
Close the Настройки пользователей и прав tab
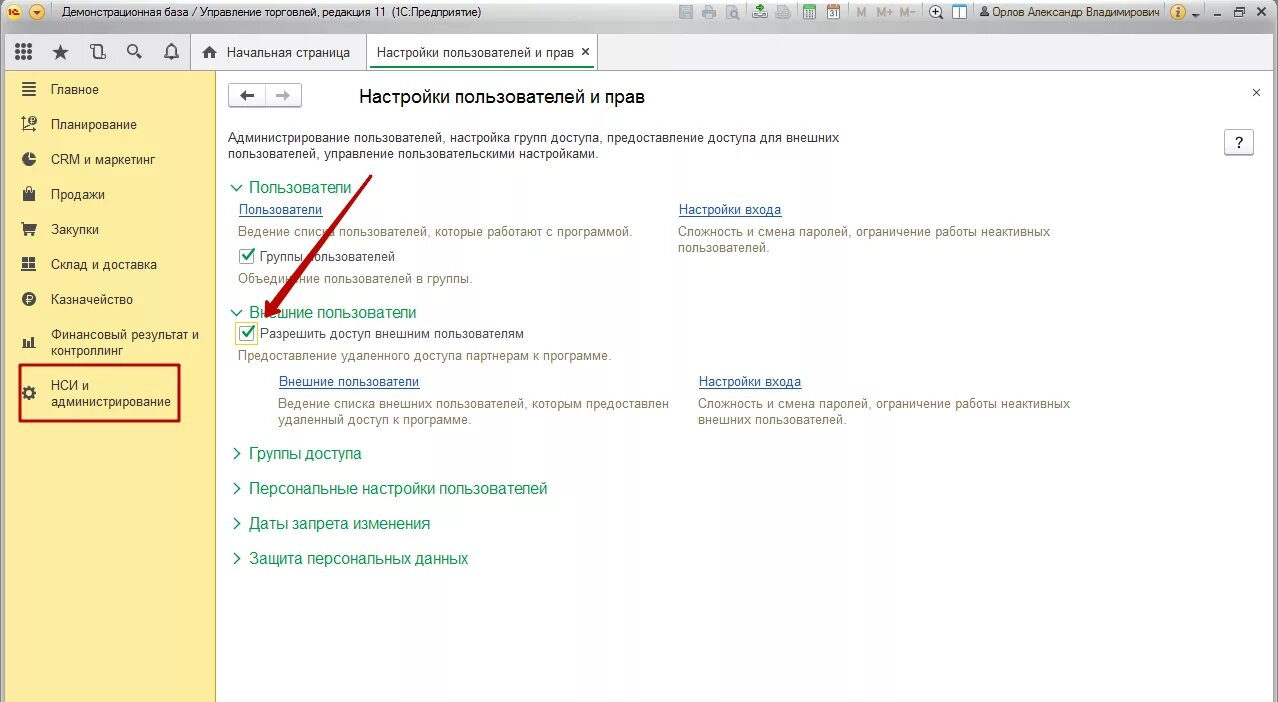[x=585, y=52]
